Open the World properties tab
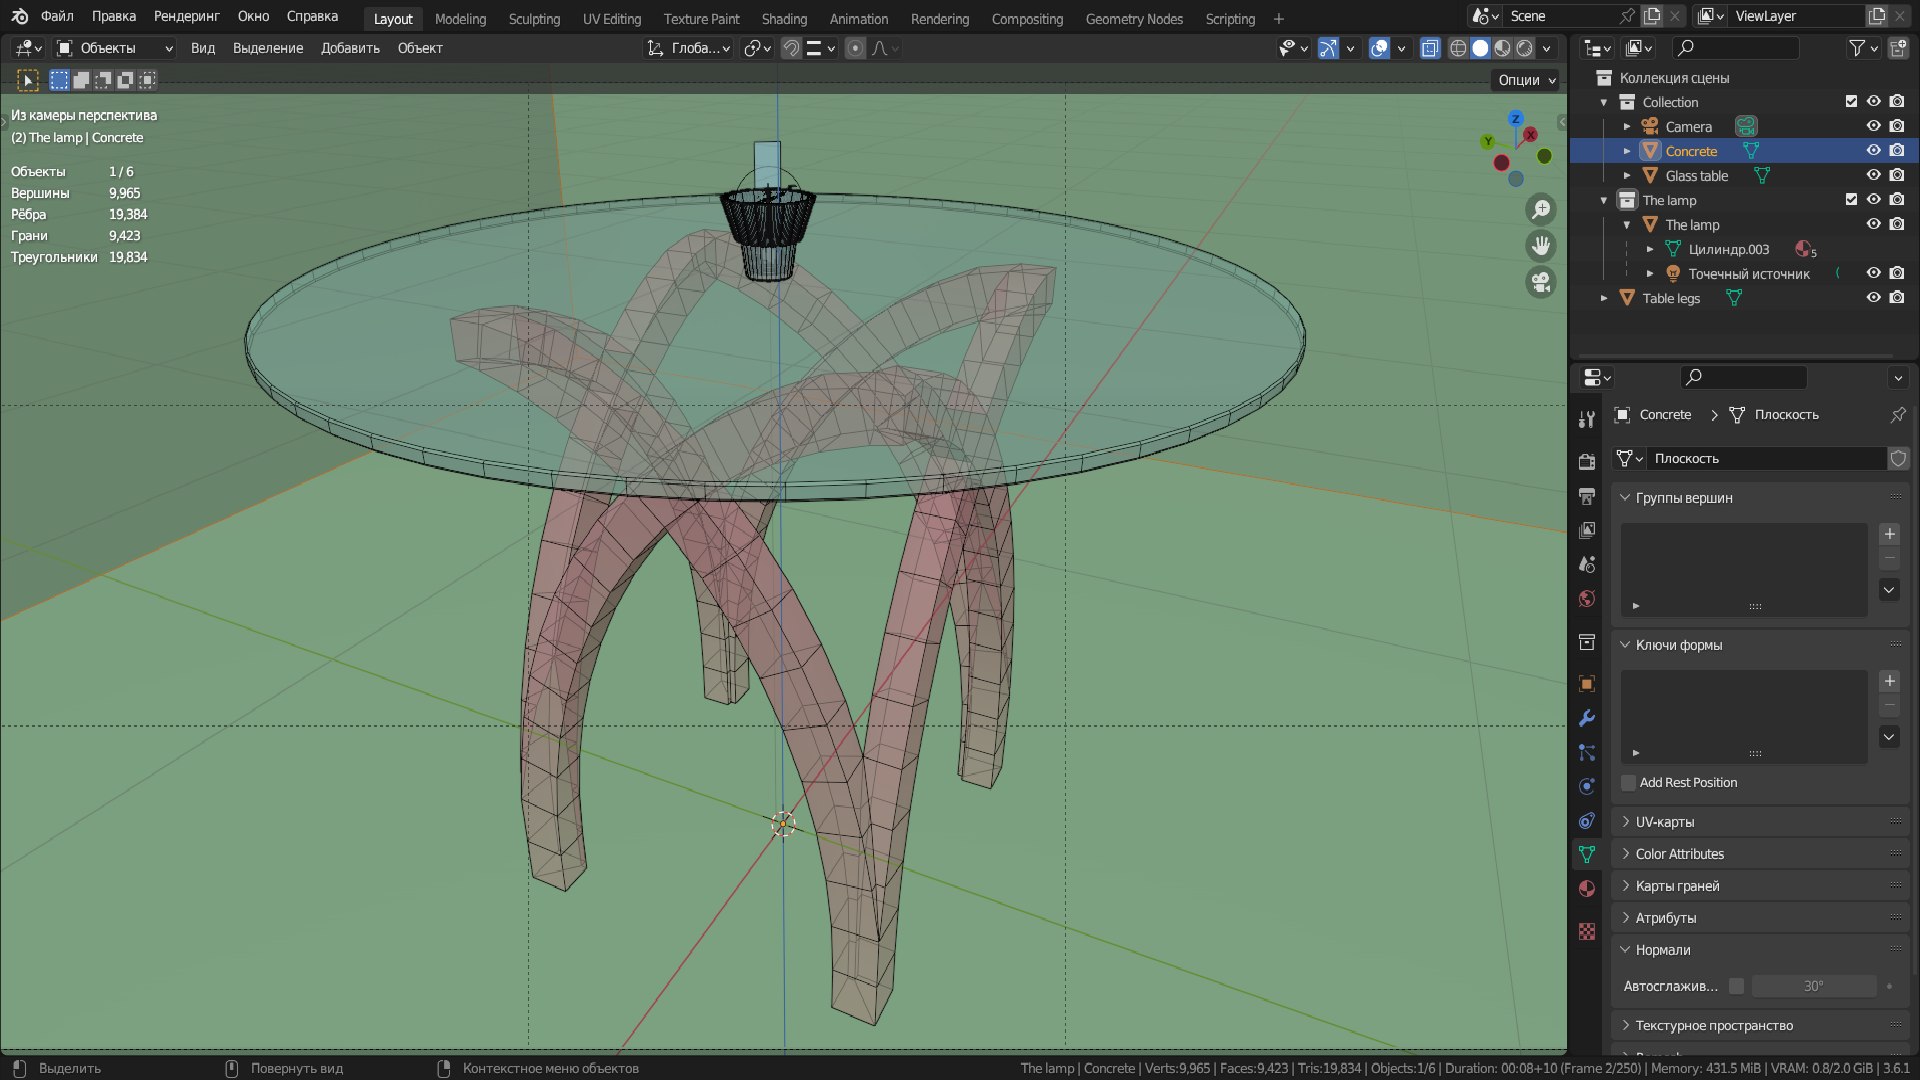The width and height of the screenshot is (1920, 1080). click(x=1587, y=598)
